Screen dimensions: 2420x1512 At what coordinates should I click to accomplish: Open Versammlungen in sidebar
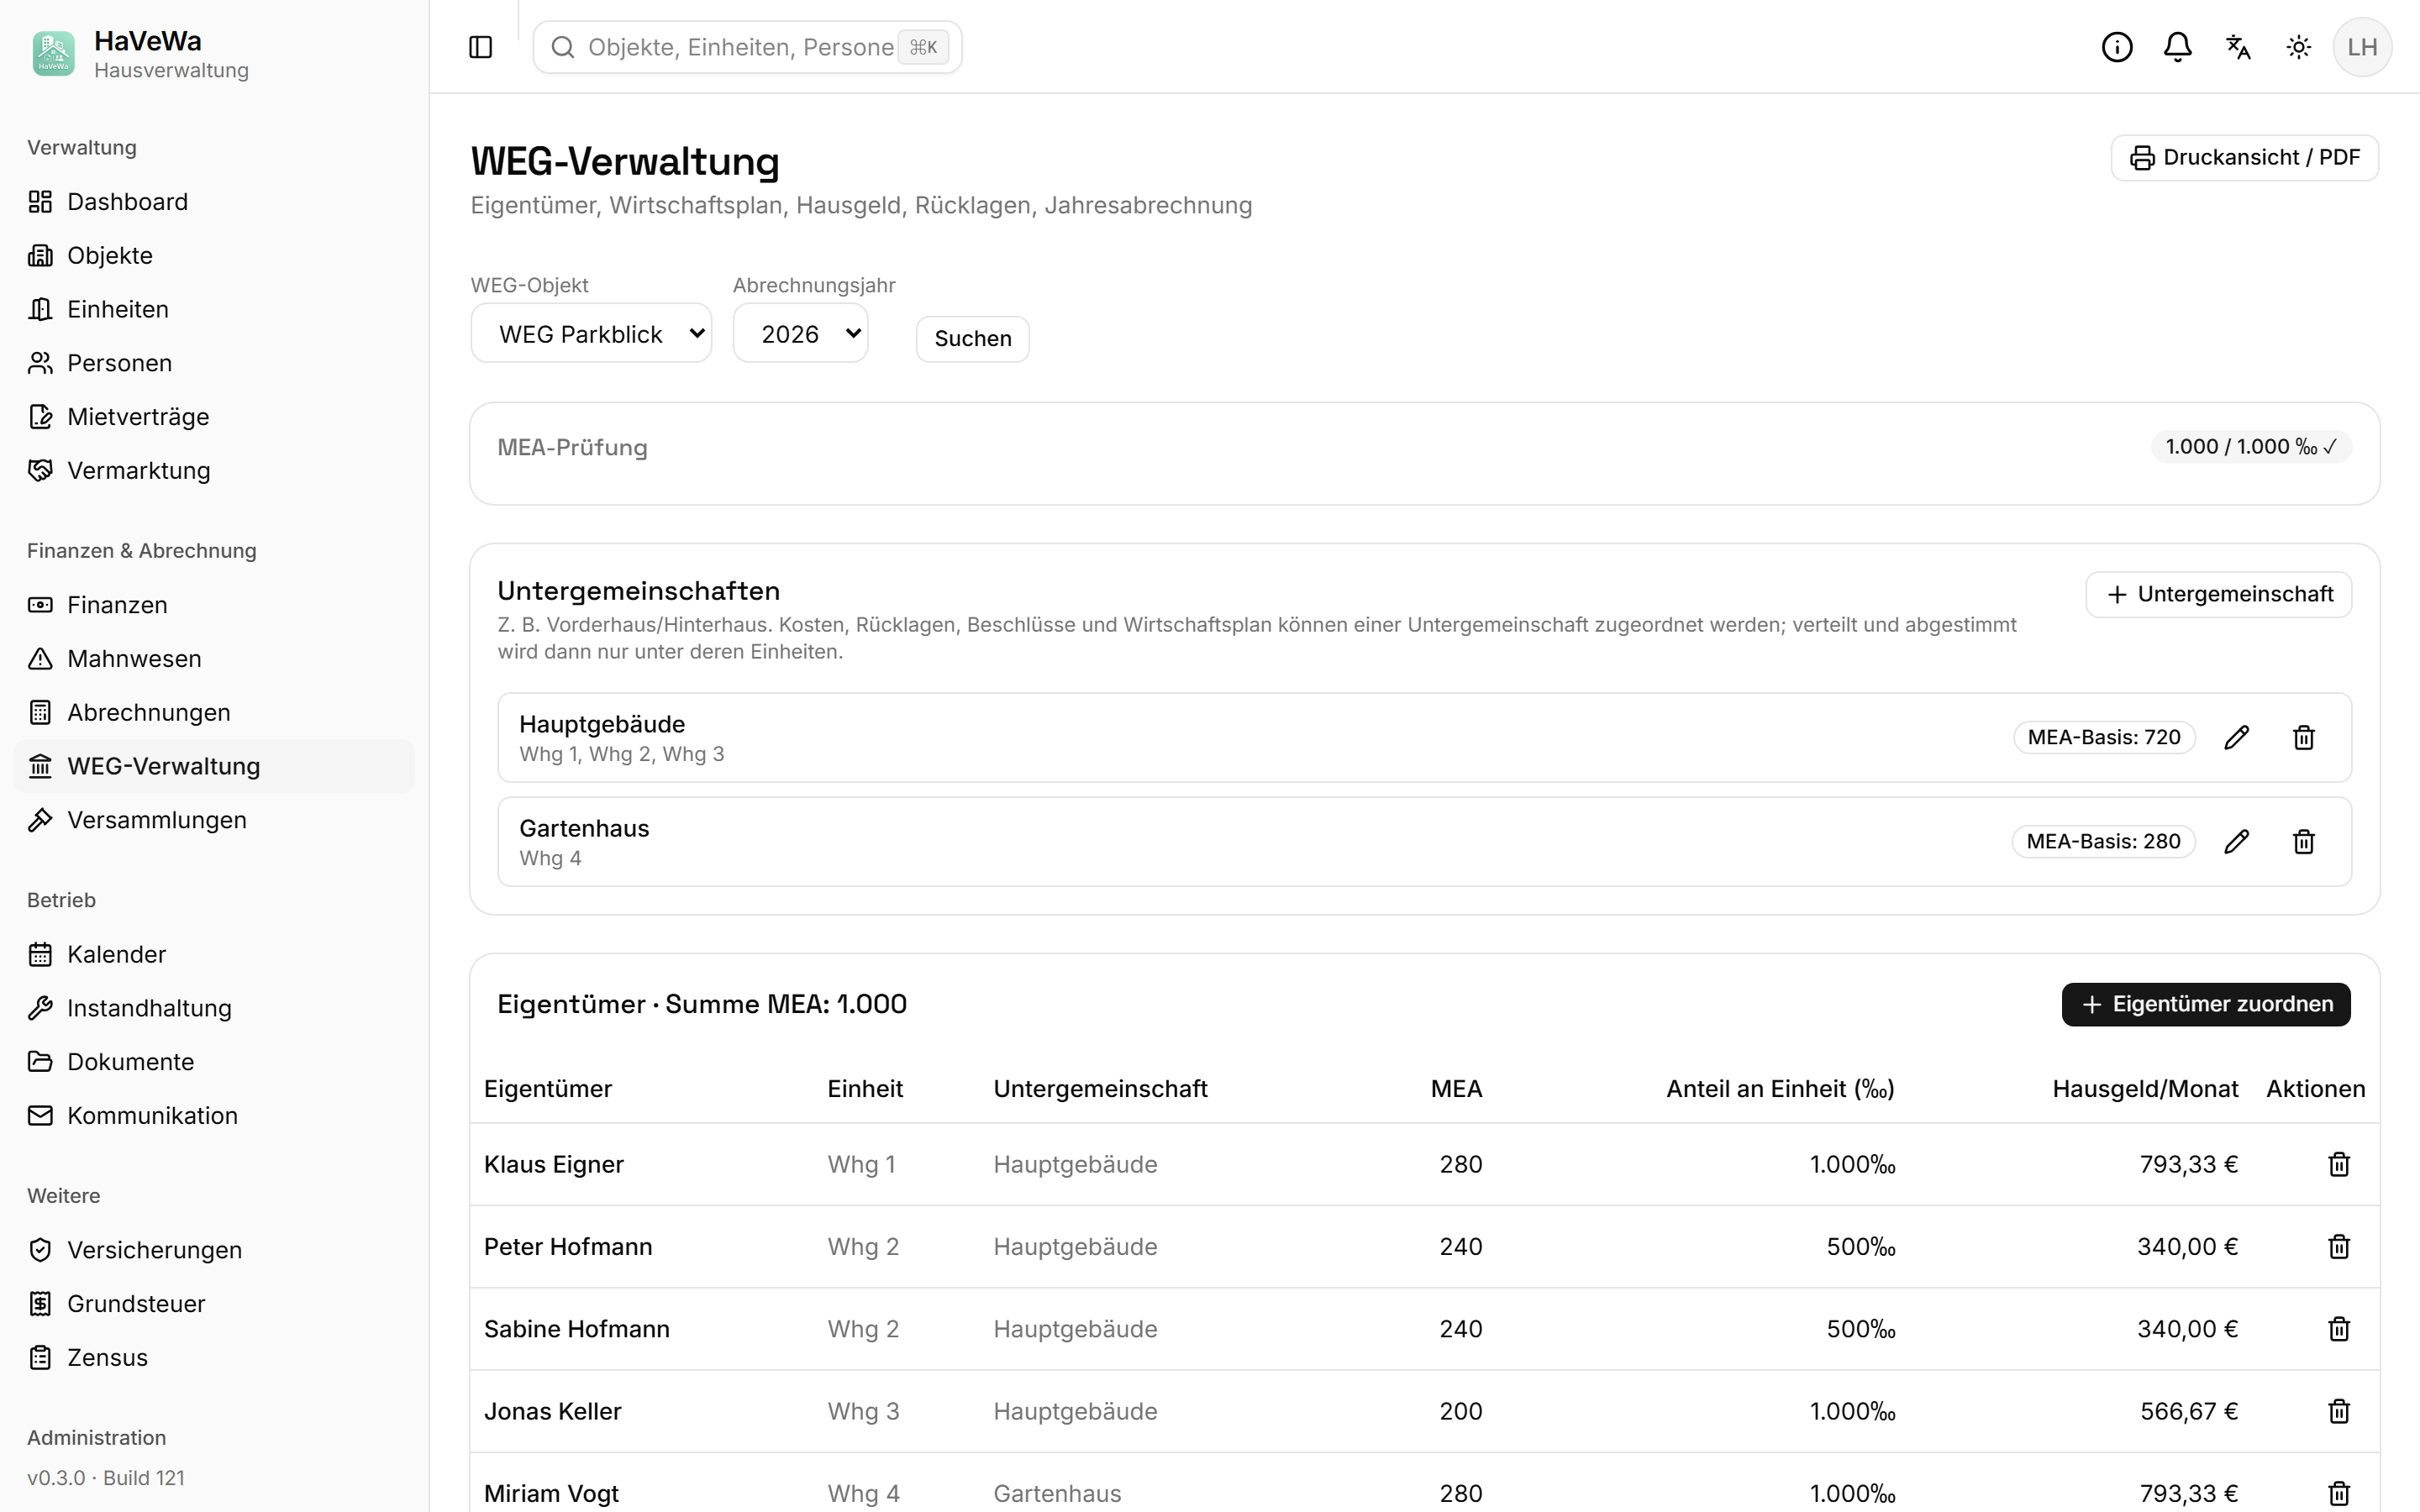point(214,820)
